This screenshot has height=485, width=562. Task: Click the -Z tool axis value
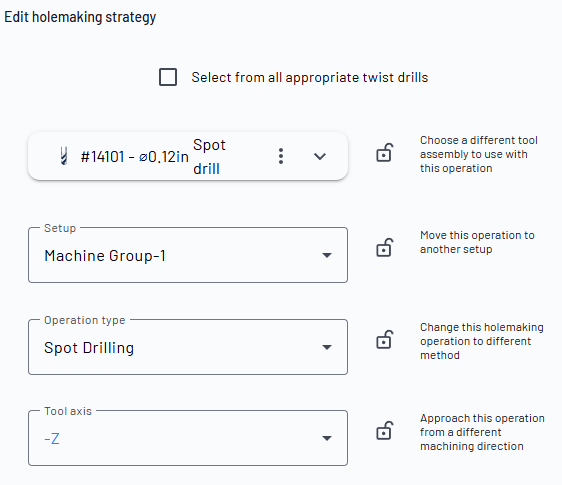click(52, 439)
